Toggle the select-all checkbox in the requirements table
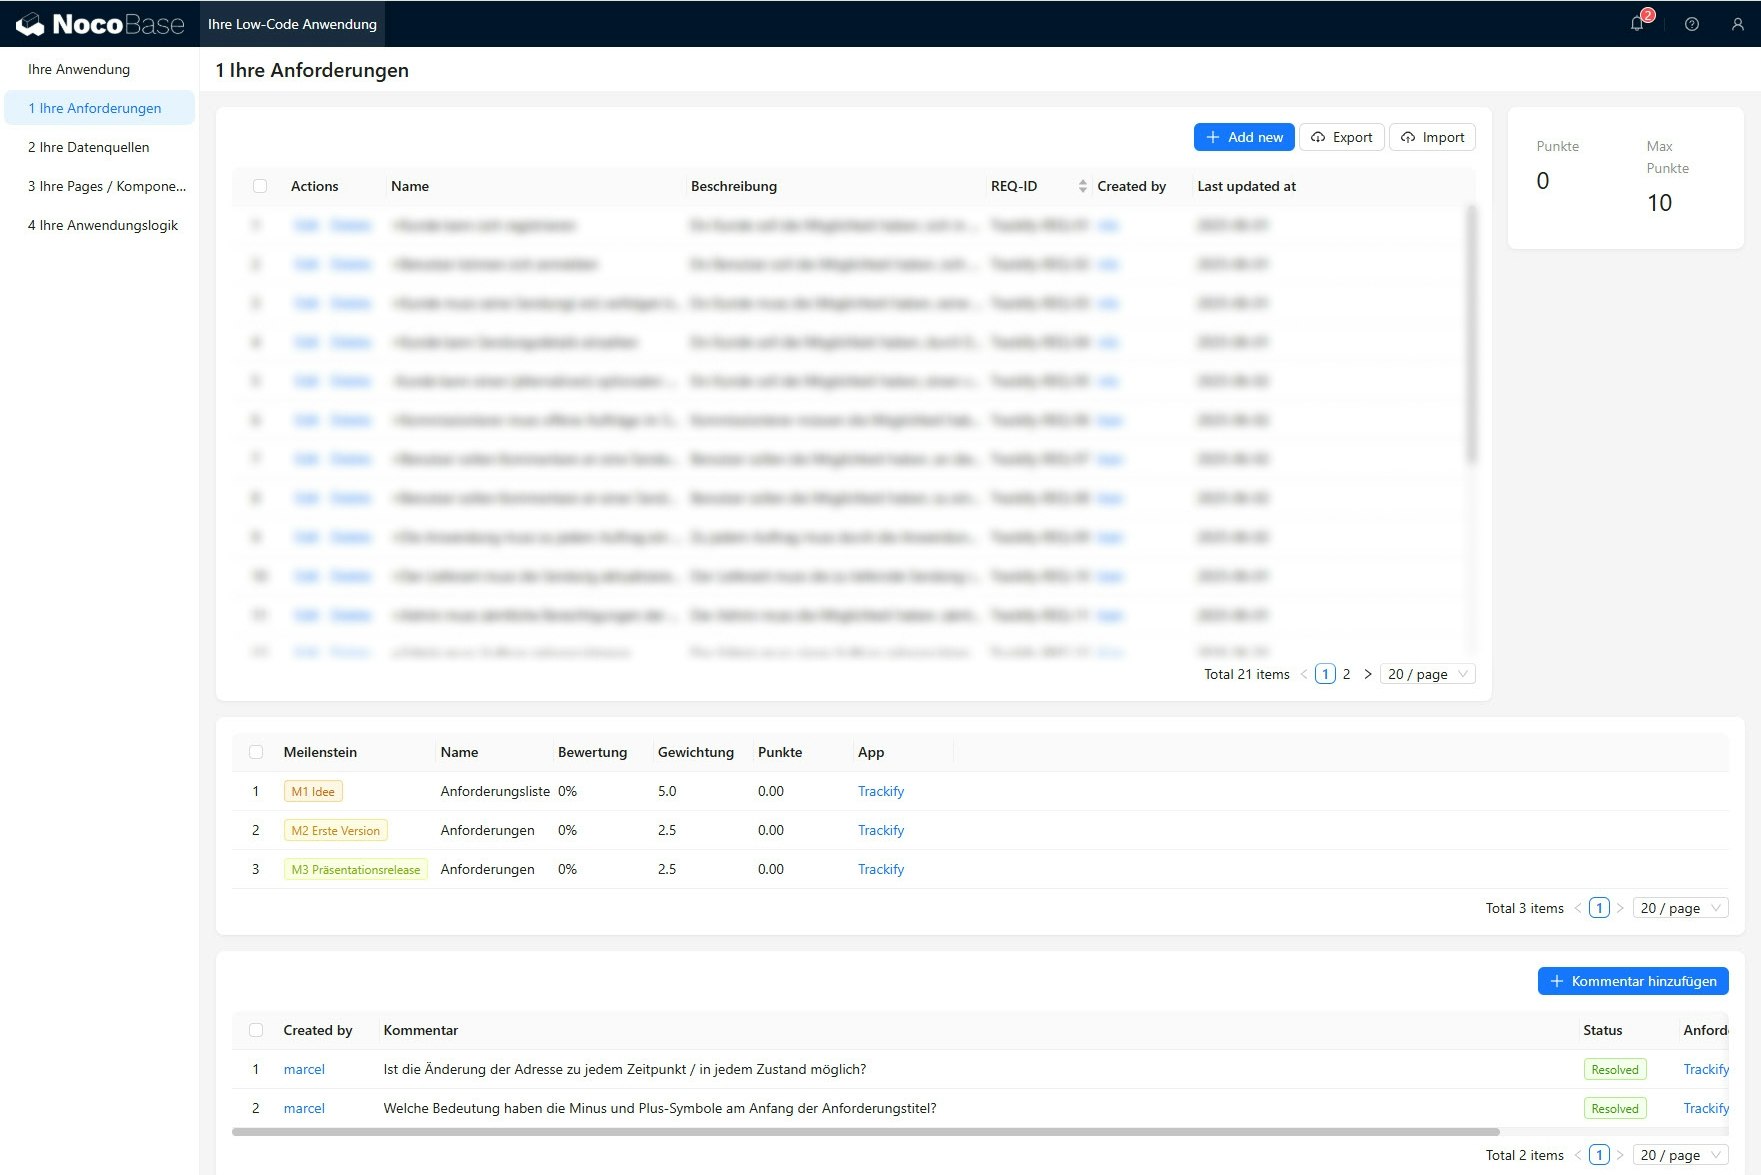Image resolution: width=1761 pixels, height=1175 pixels. click(x=260, y=186)
